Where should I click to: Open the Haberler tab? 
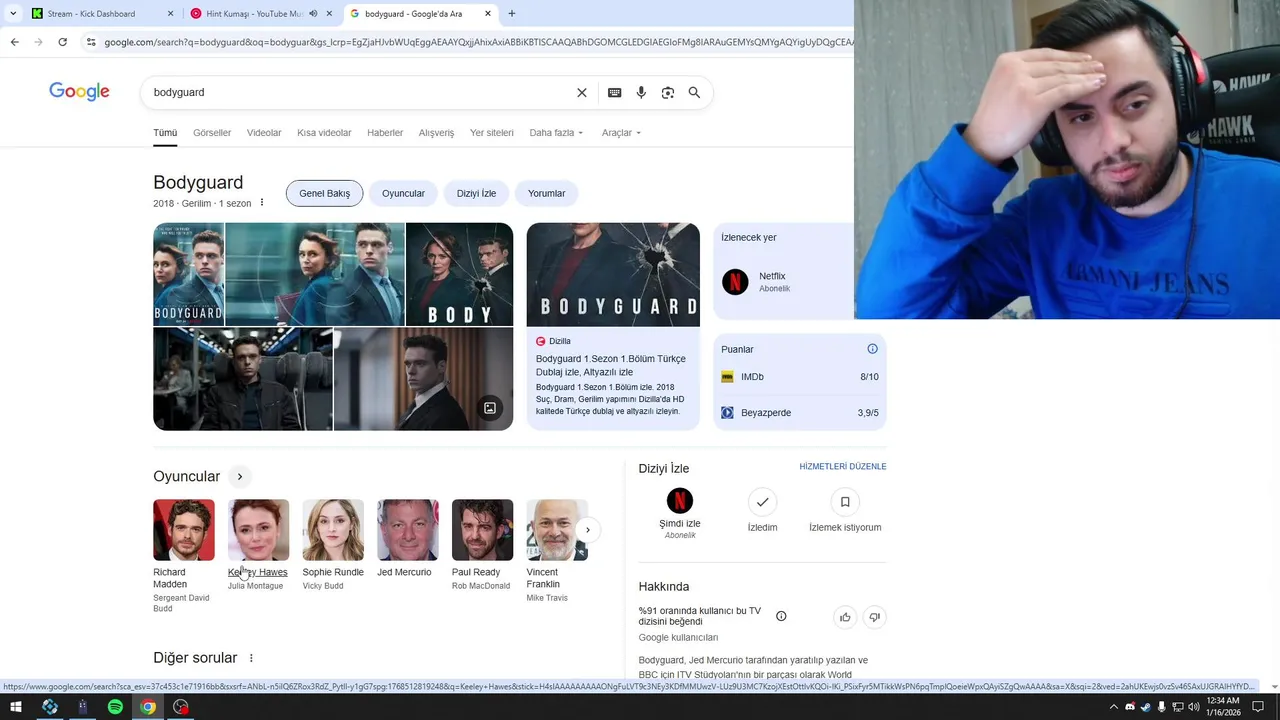pos(385,133)
